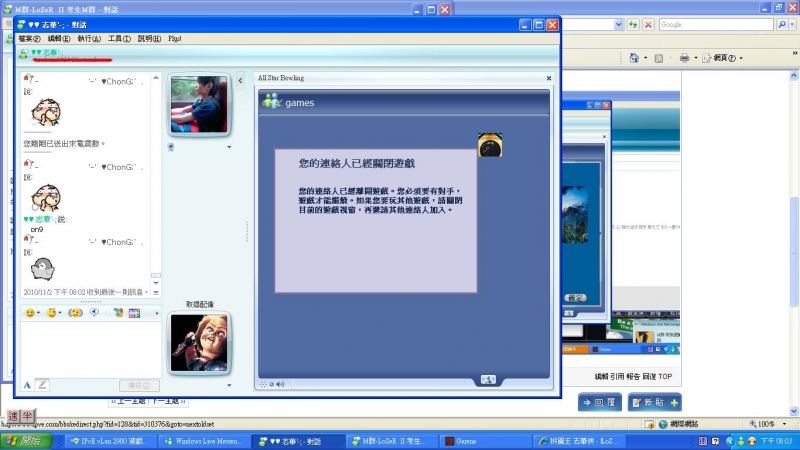Click the RSS feeds icon
Image resolution: width=800 pixels, height=450 pixels.
pyautogui.click(x=659, y=58)
